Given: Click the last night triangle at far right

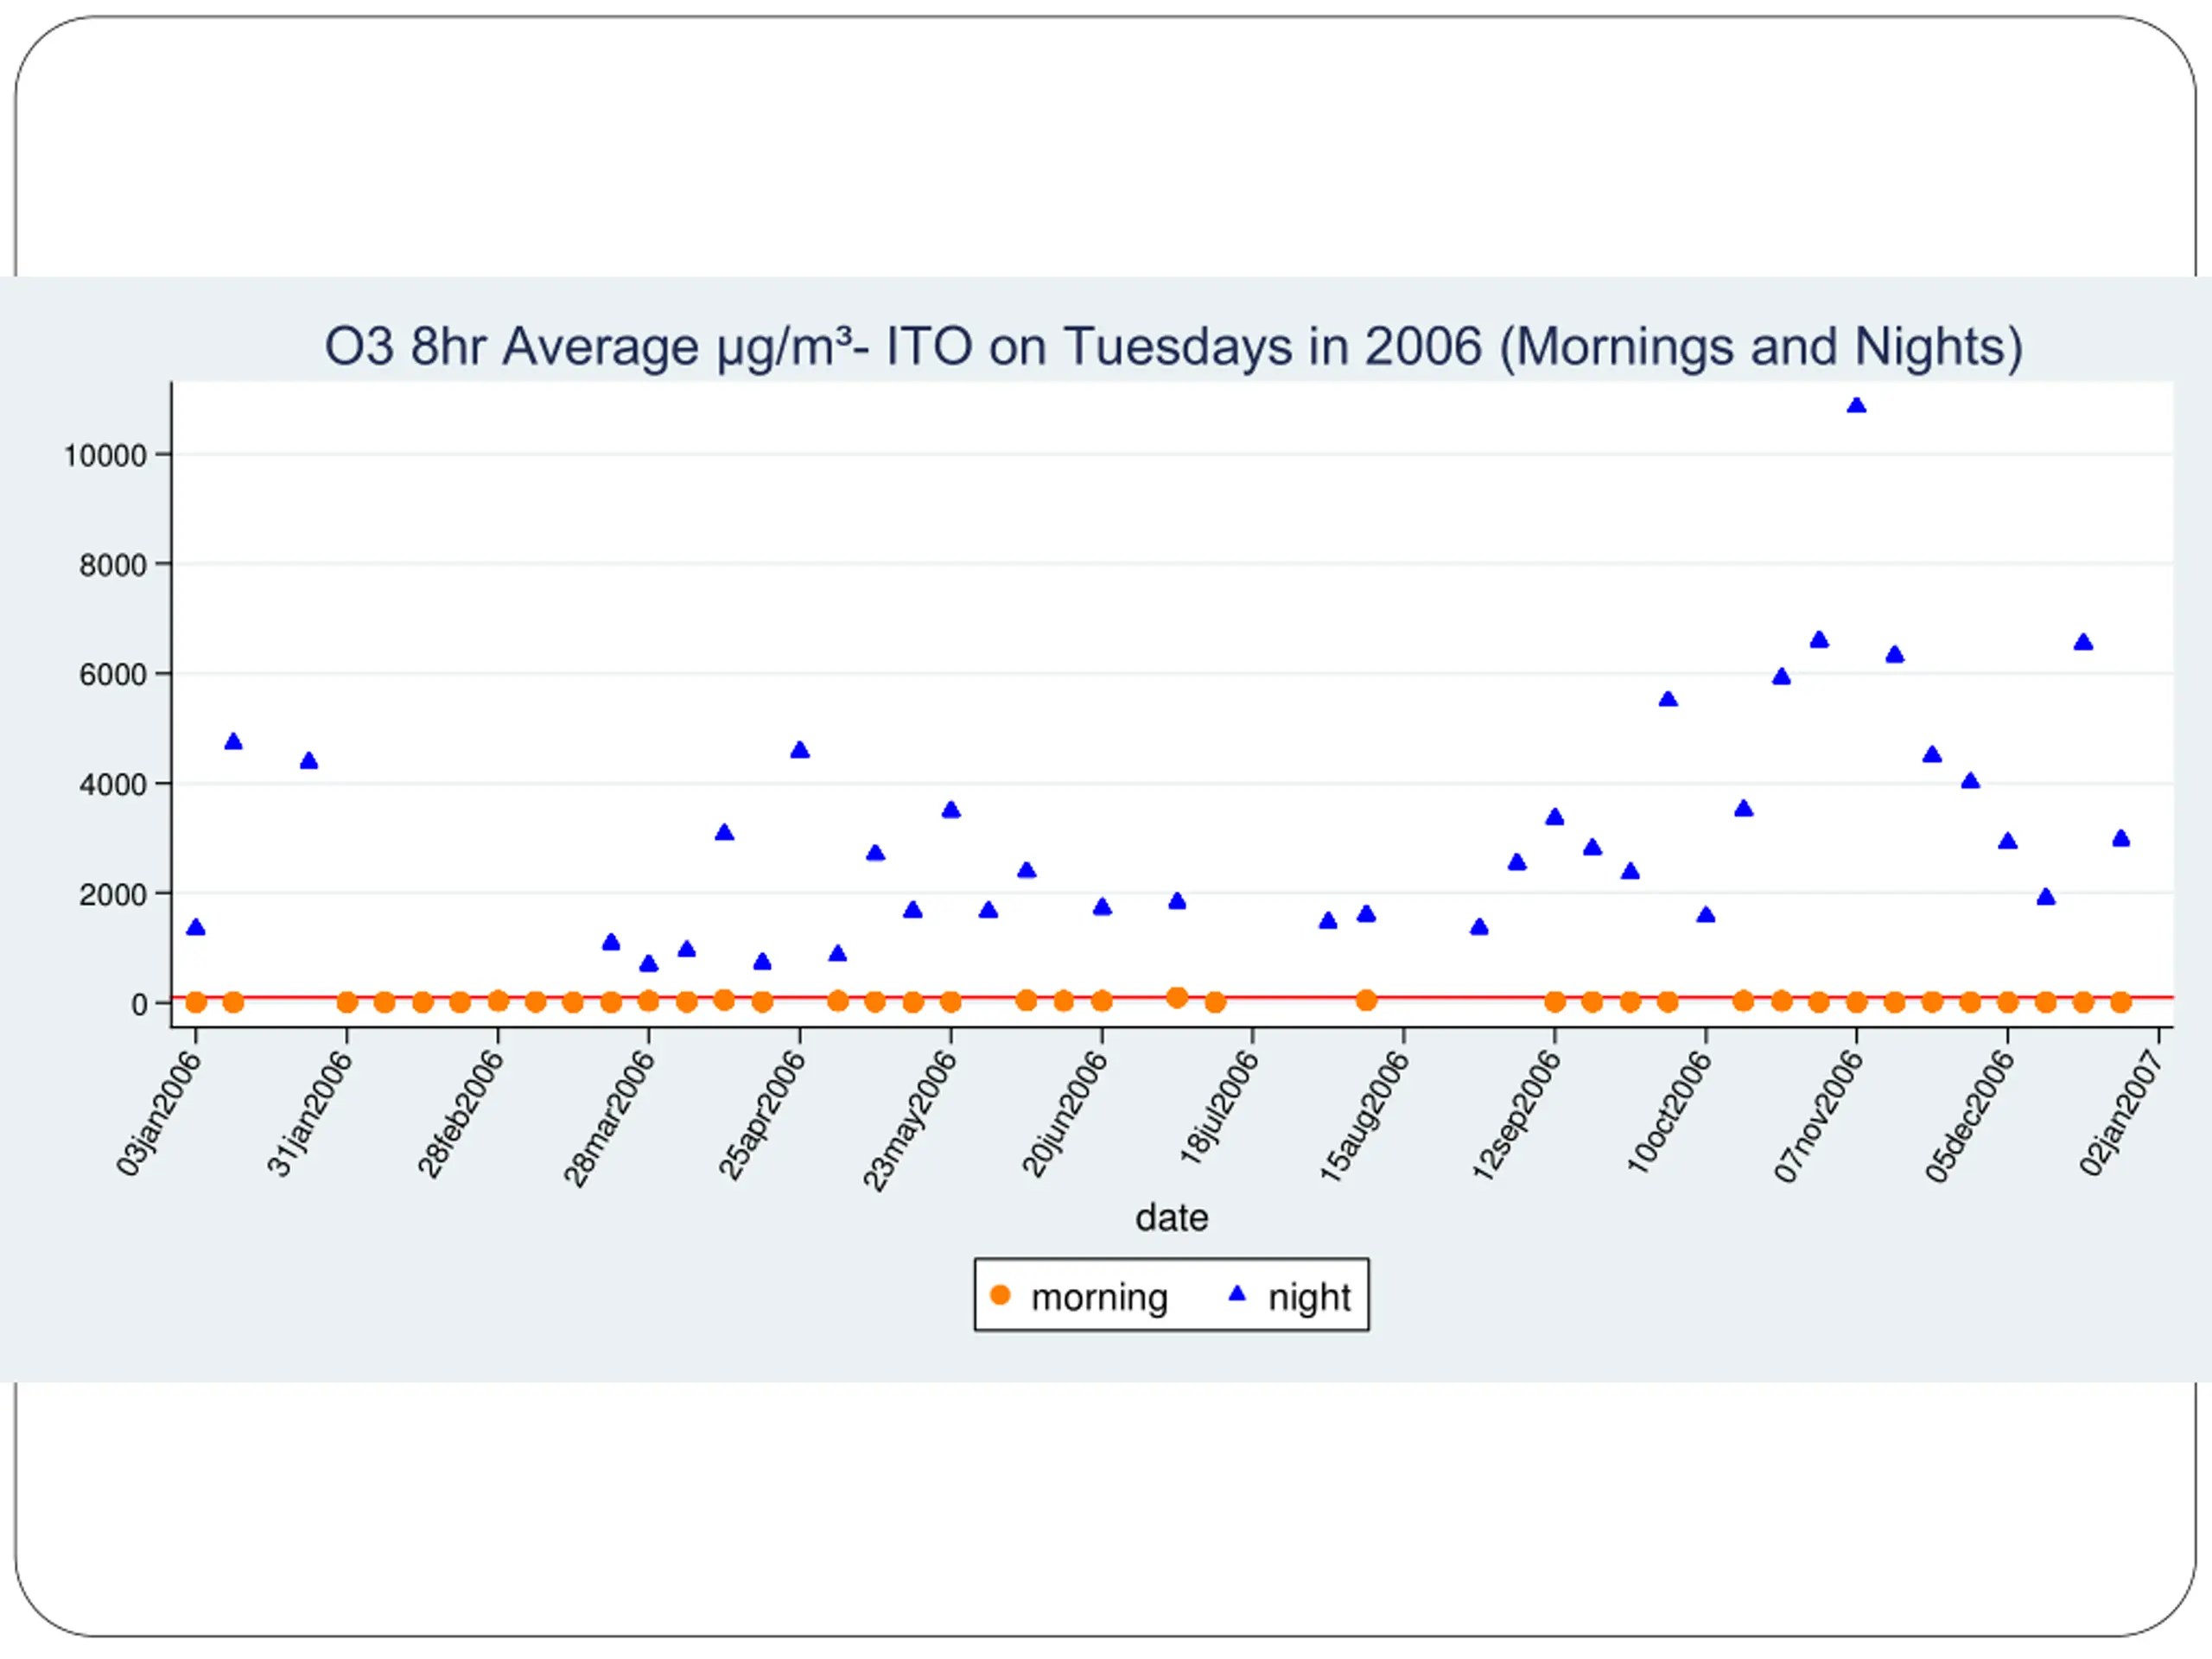Looking at the screenshot, I should click(x=2121, y=839).
